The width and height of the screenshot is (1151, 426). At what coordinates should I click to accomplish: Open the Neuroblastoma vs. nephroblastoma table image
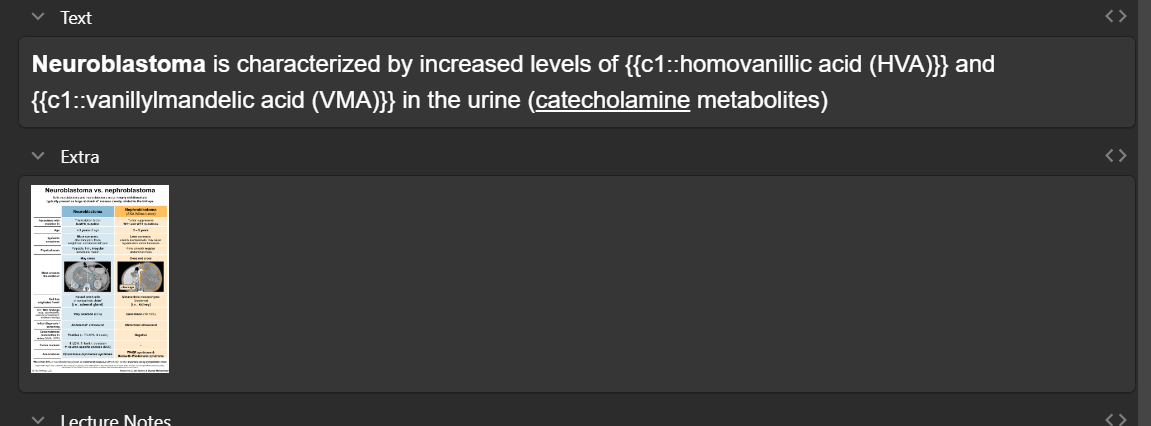pyautogui.click(x=100, y=278)
